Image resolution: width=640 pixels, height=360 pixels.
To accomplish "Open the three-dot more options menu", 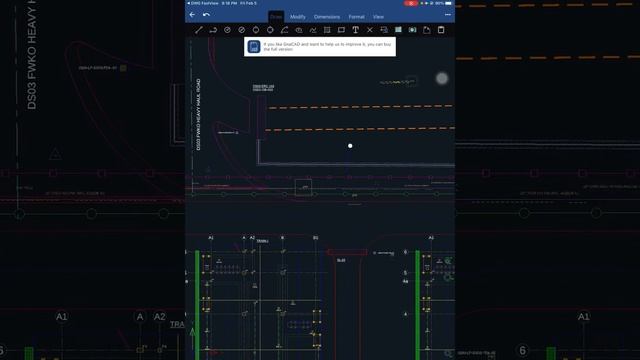I will click(448, 15).
